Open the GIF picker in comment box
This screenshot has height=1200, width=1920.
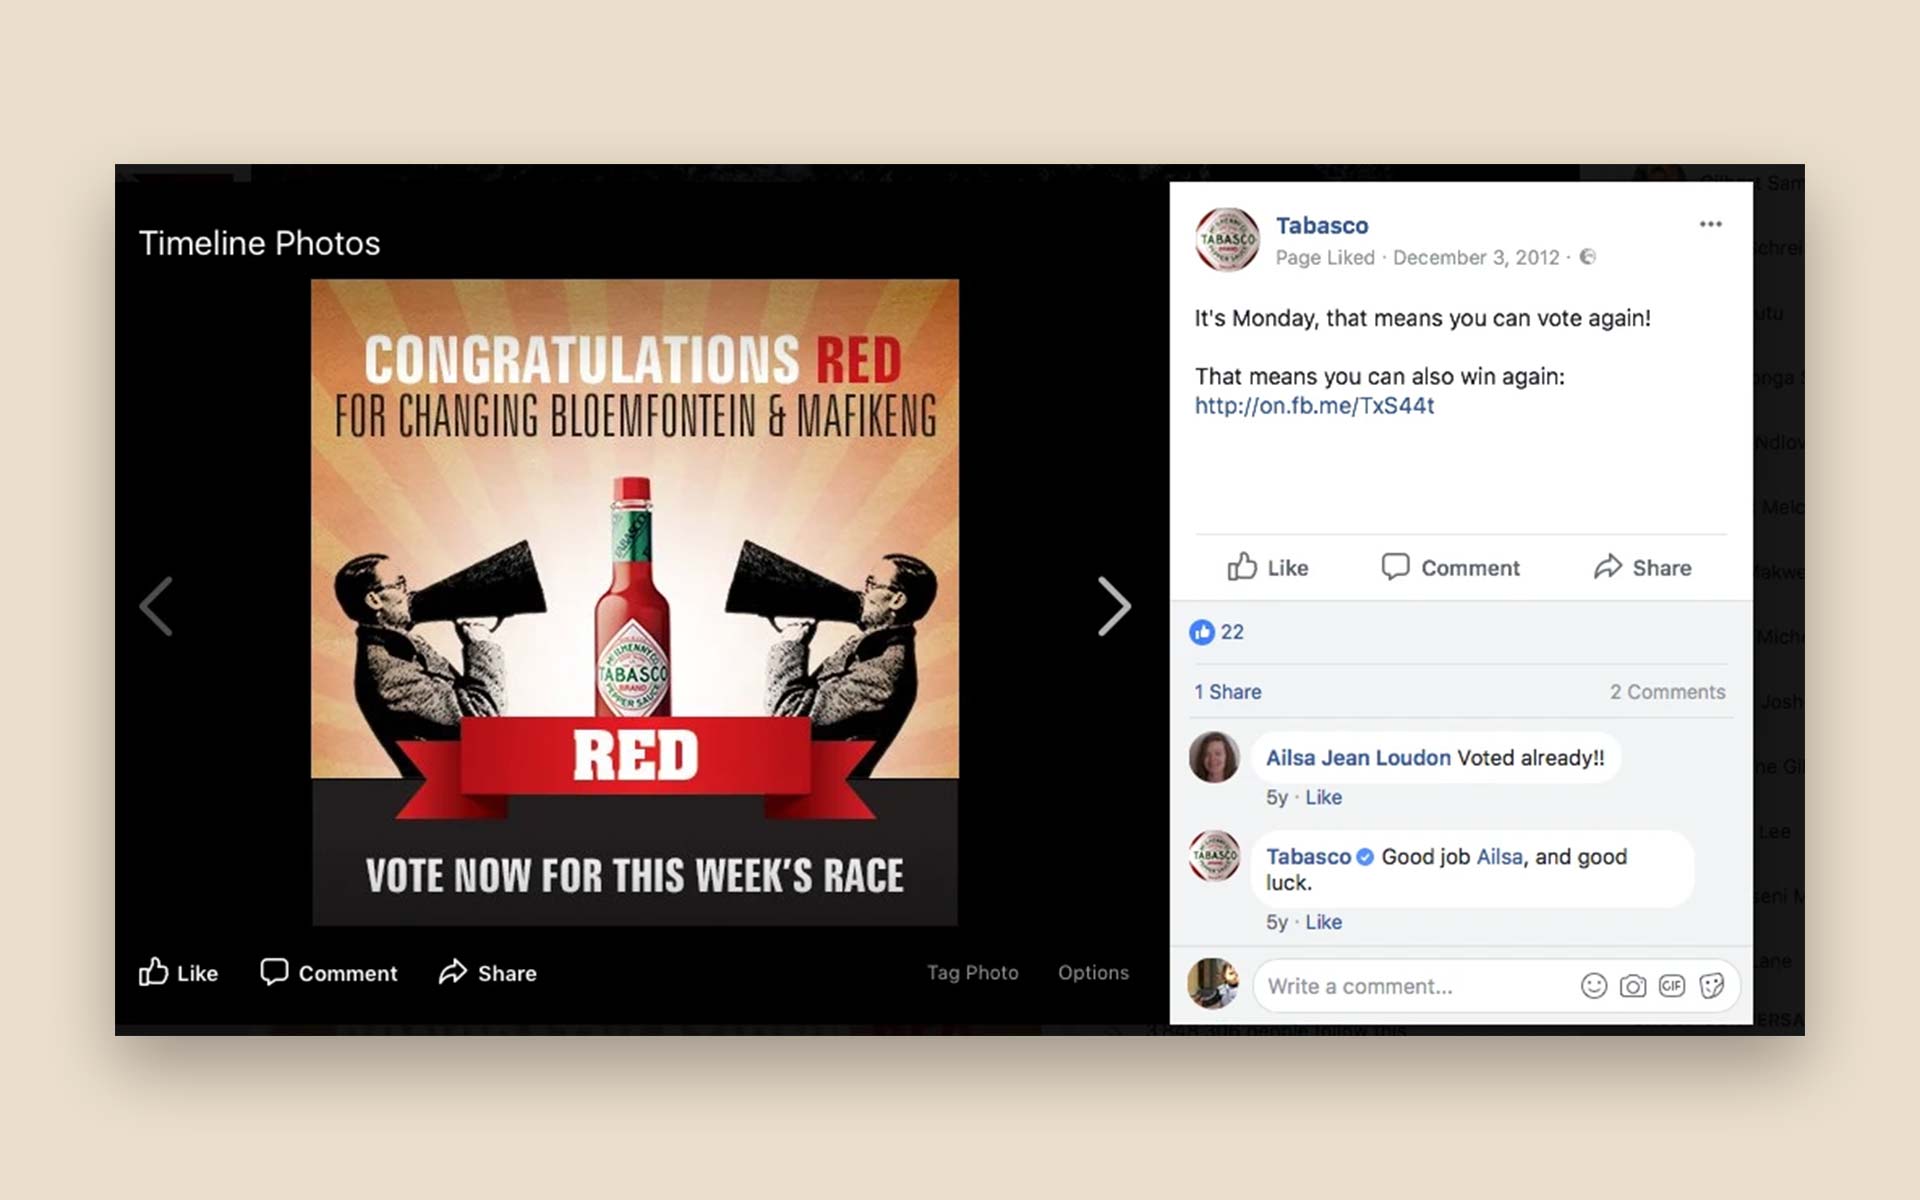pos(1671,986)
